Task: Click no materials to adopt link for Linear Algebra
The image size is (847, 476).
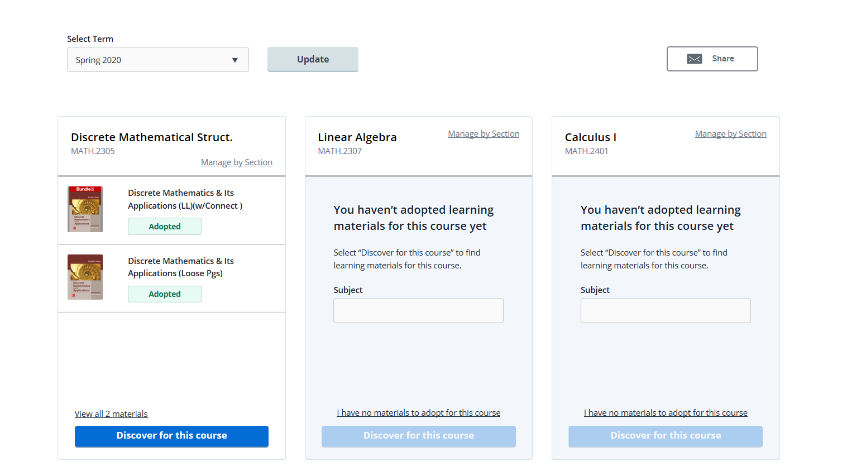Action: pos(418,413)
